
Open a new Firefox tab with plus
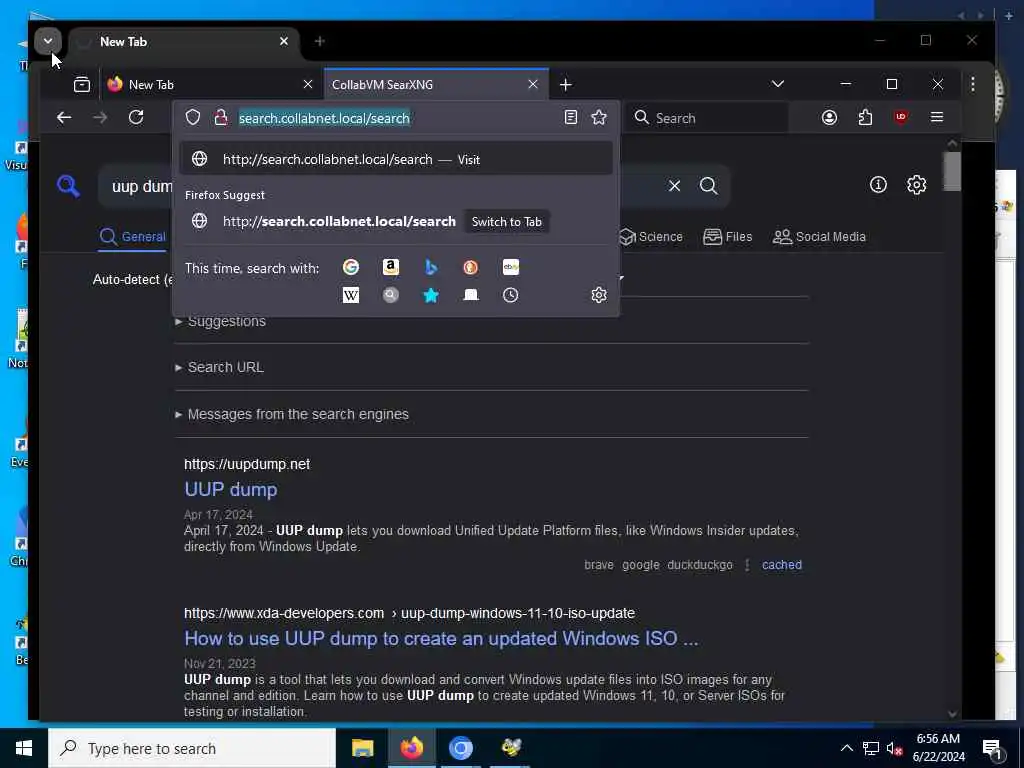point(566,85)
